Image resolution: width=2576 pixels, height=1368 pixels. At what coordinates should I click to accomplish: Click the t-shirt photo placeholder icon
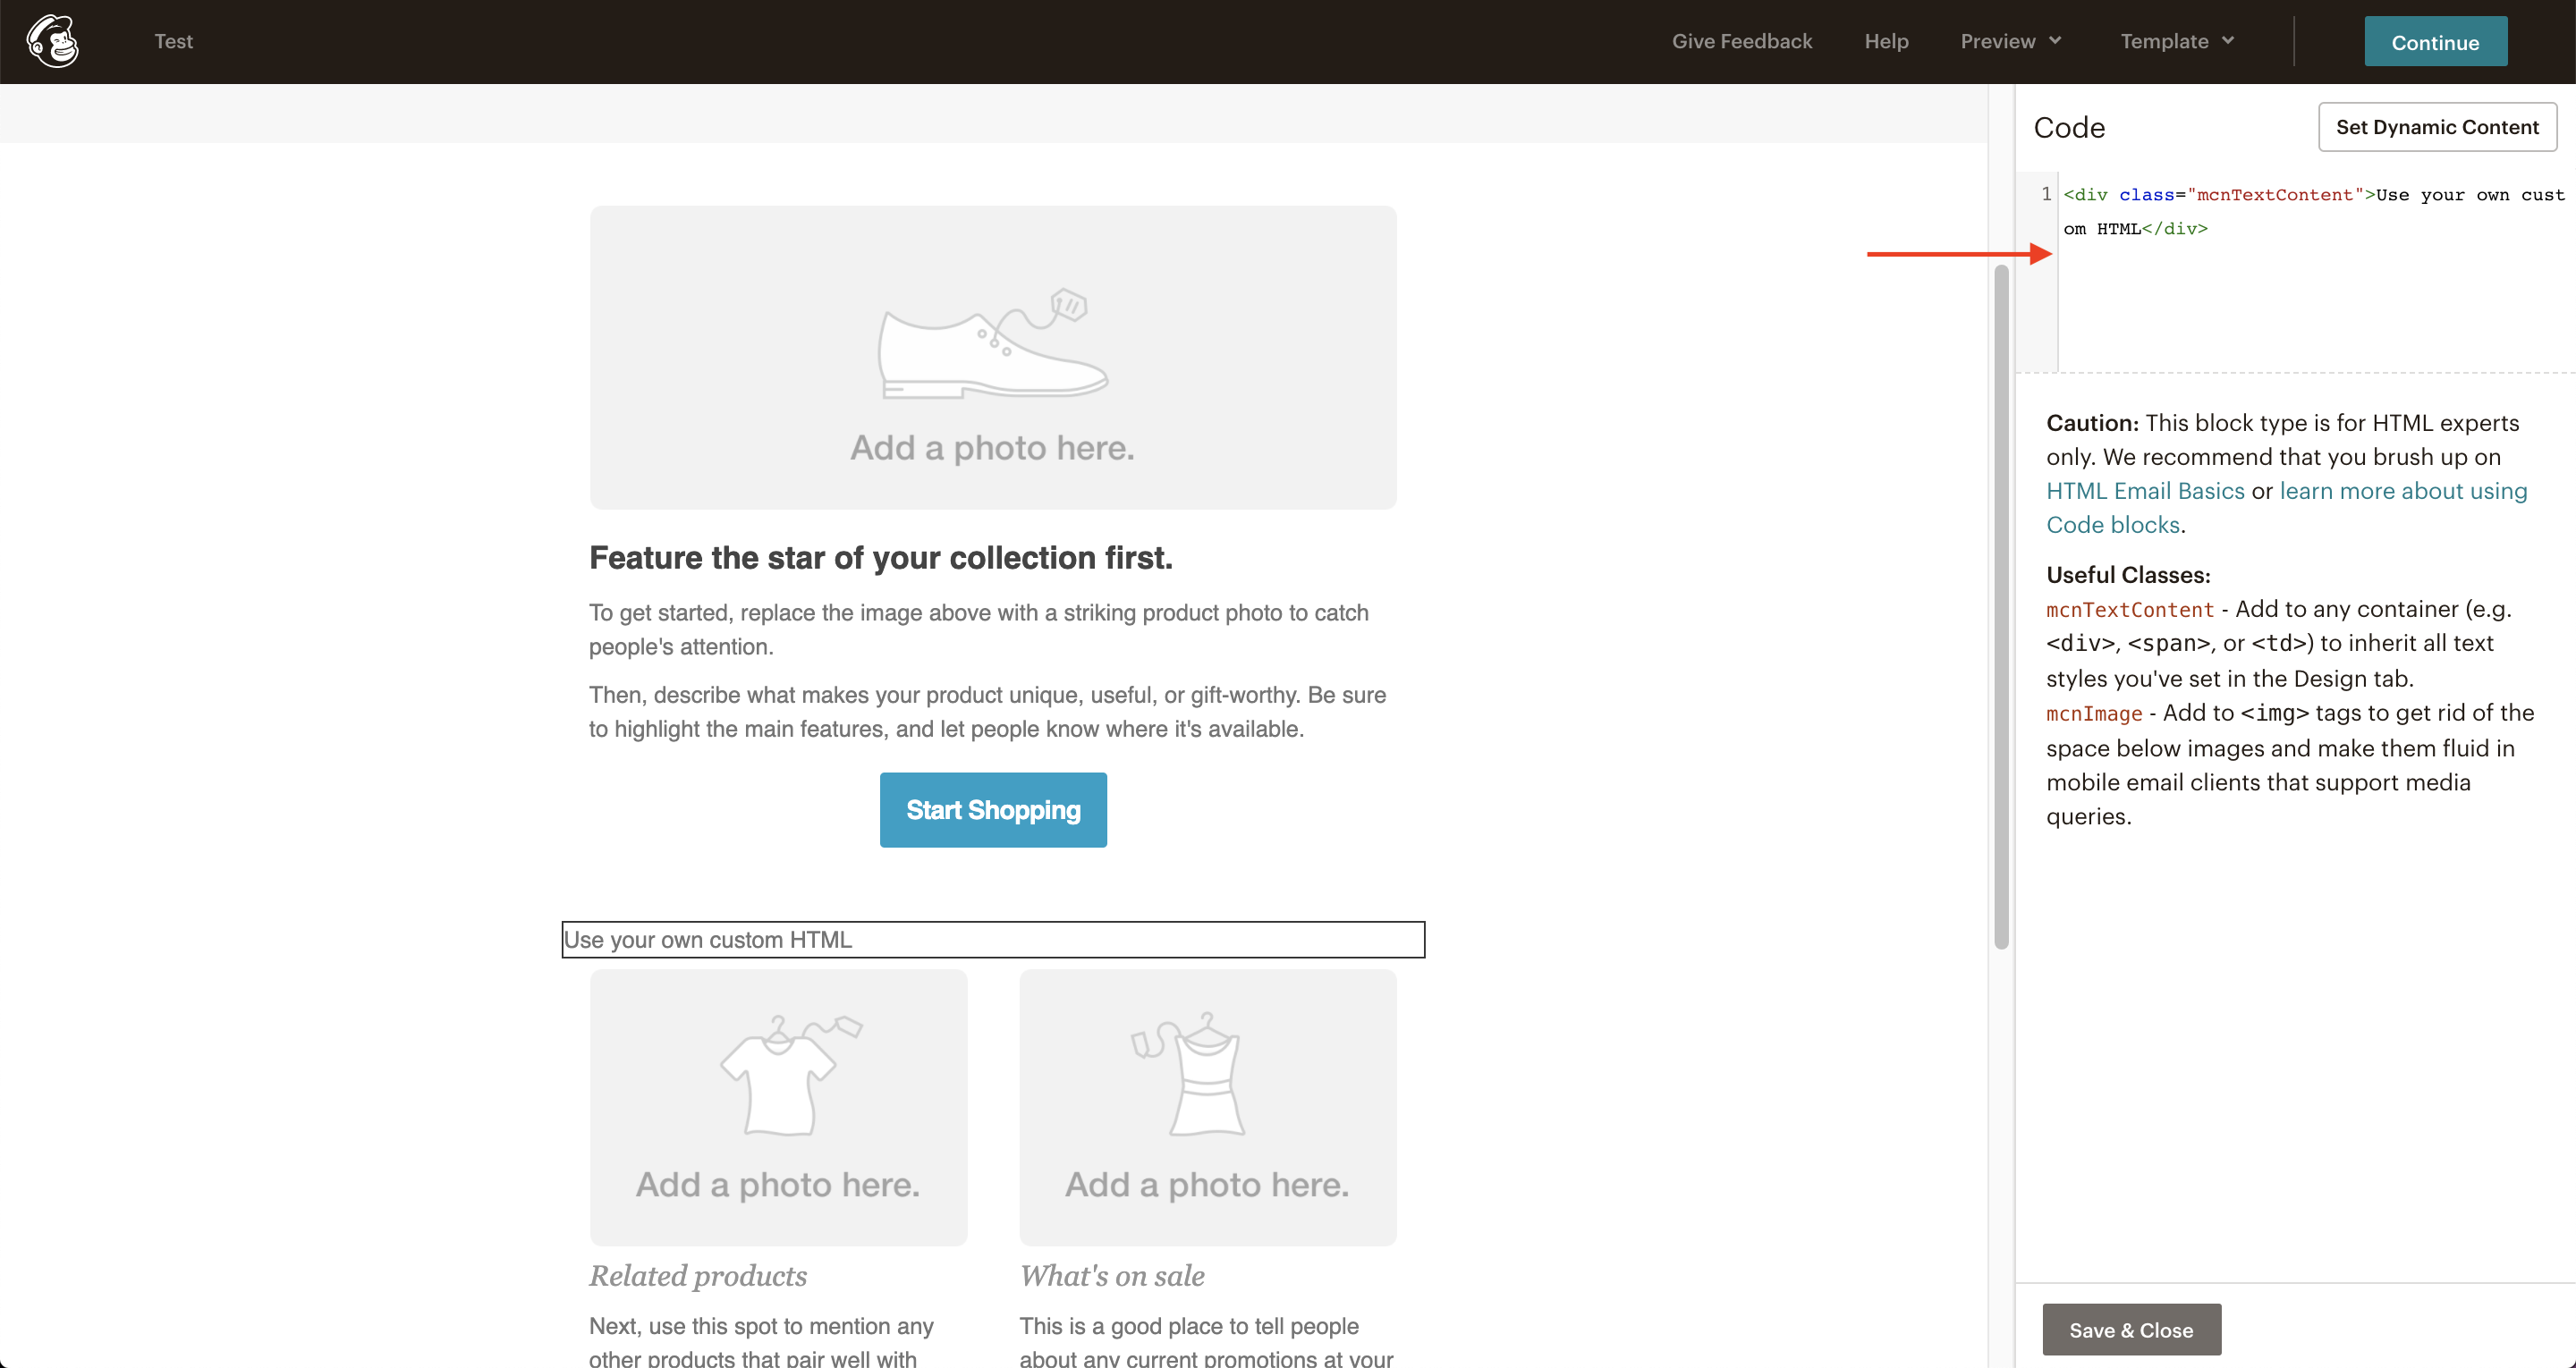click(791, 1075)
